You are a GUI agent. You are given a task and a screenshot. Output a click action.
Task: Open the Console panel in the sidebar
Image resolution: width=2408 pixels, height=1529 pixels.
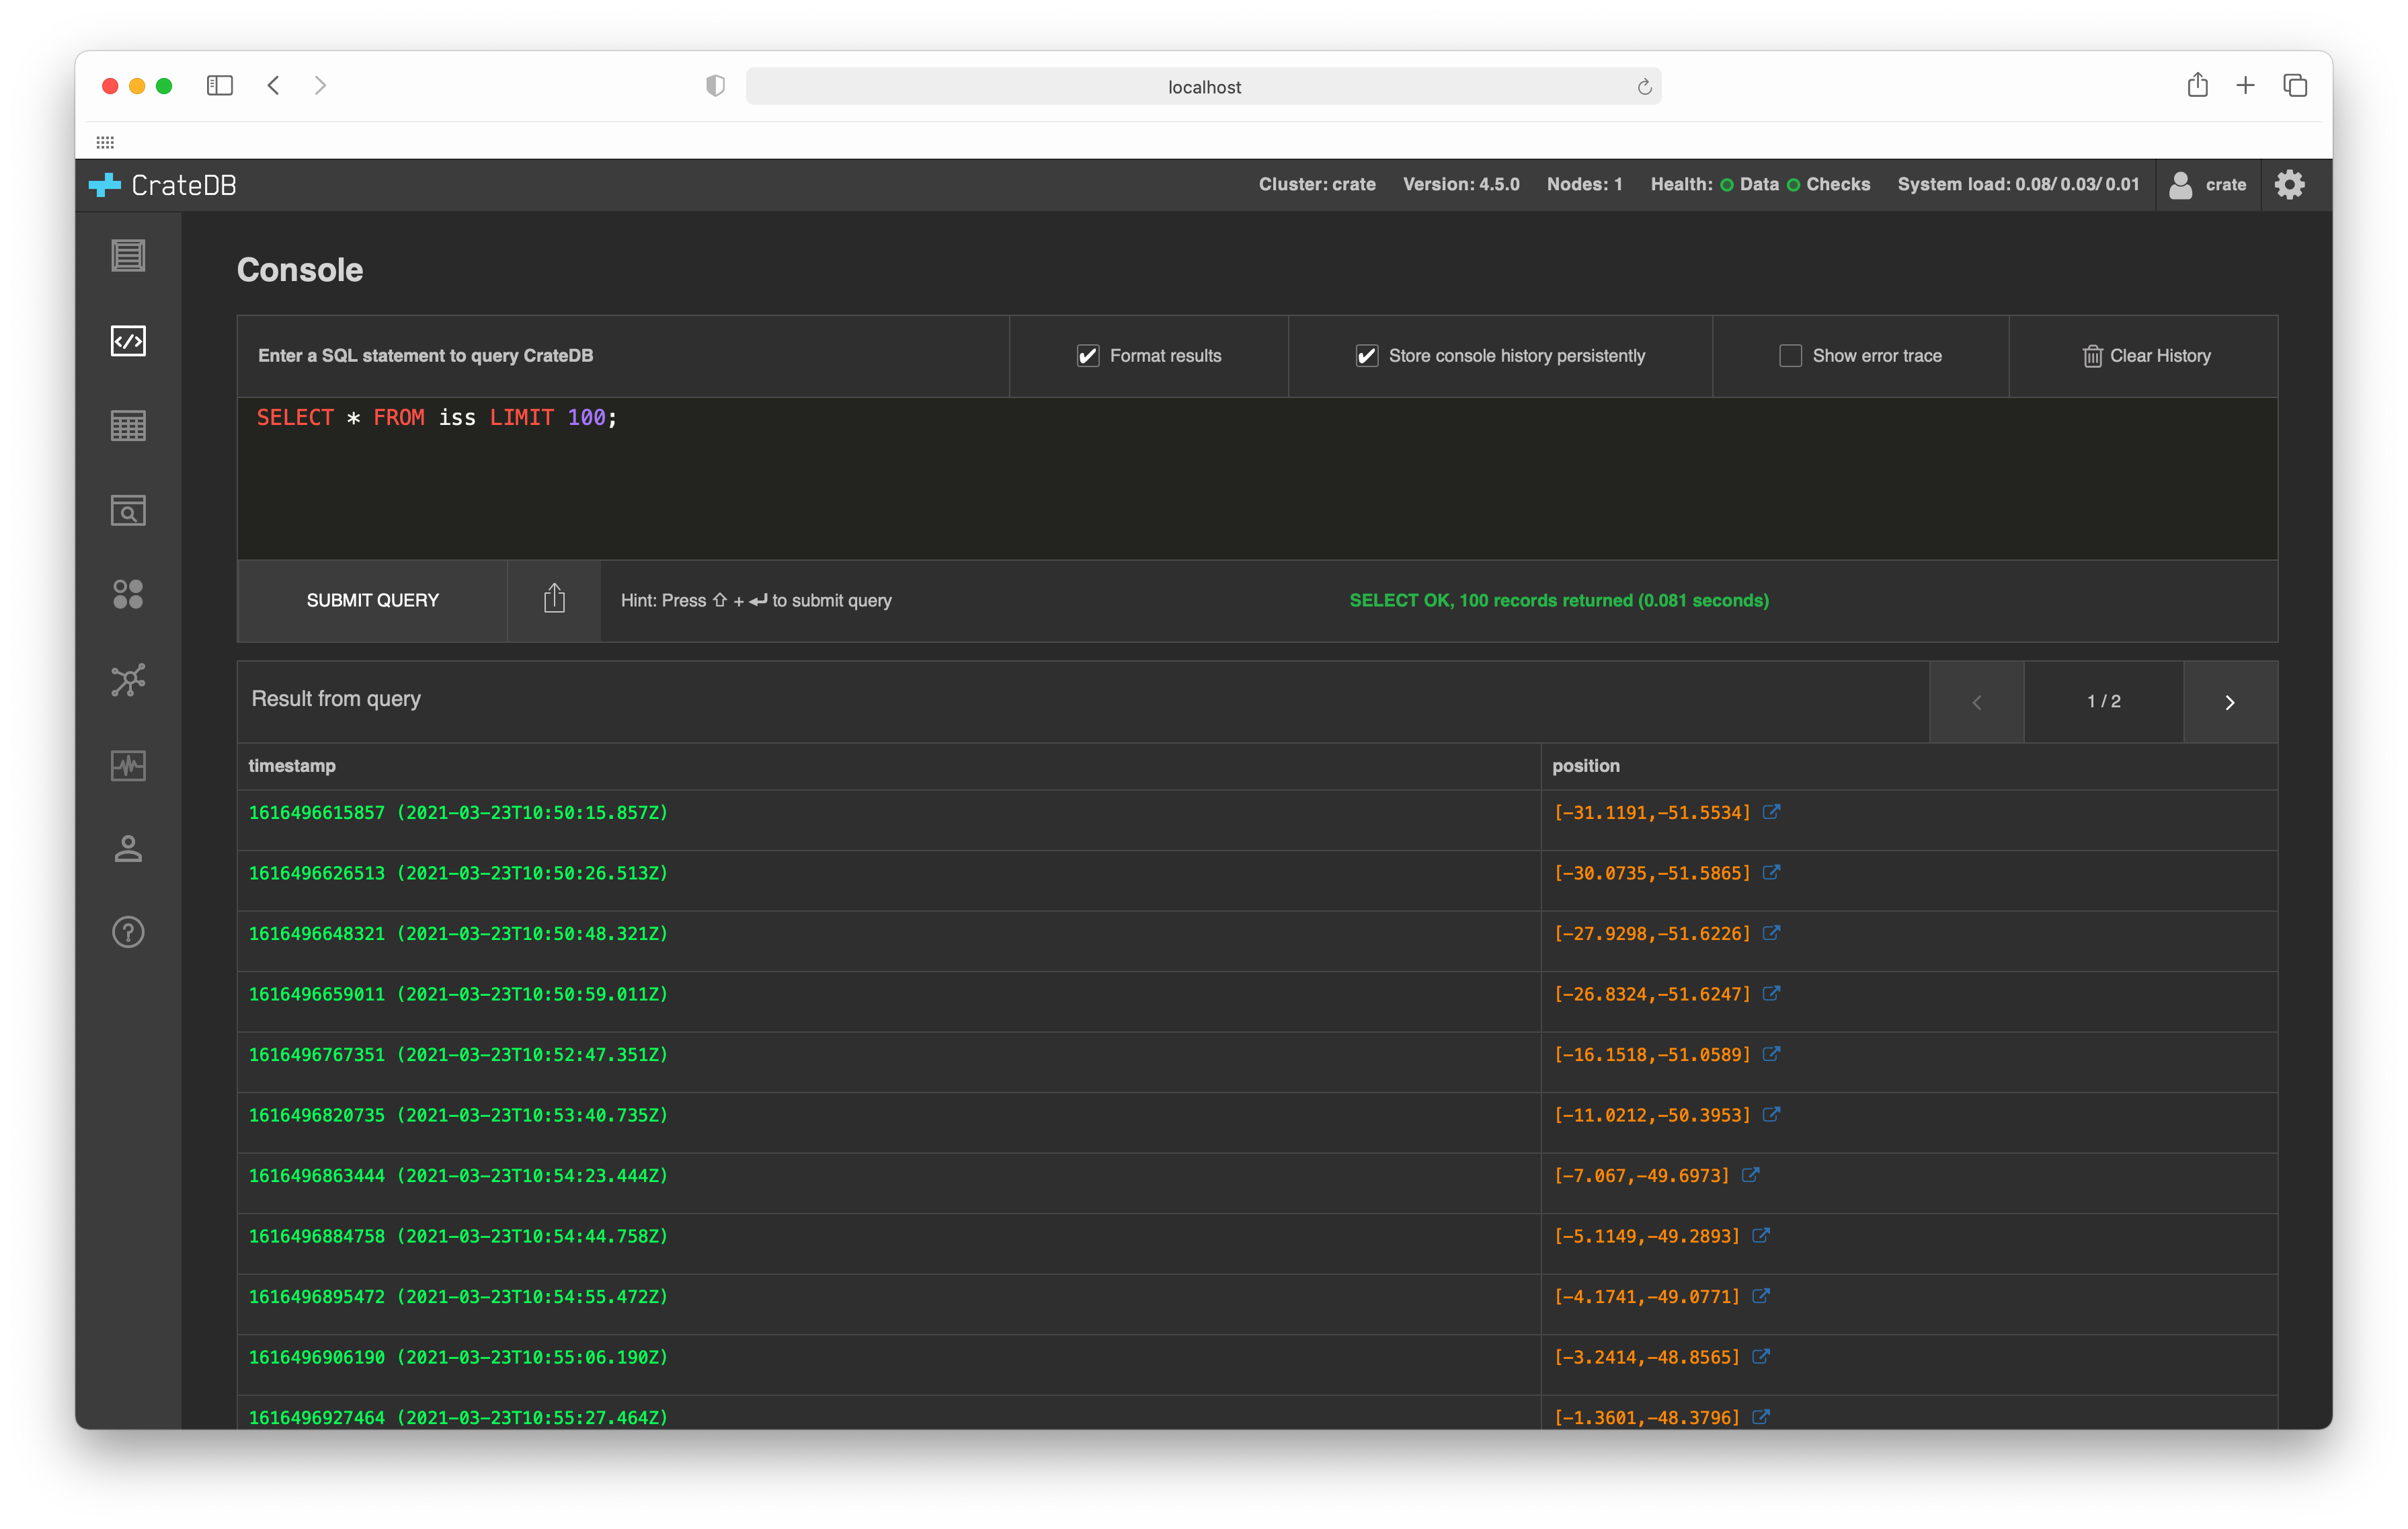click(x=128, y=341)
